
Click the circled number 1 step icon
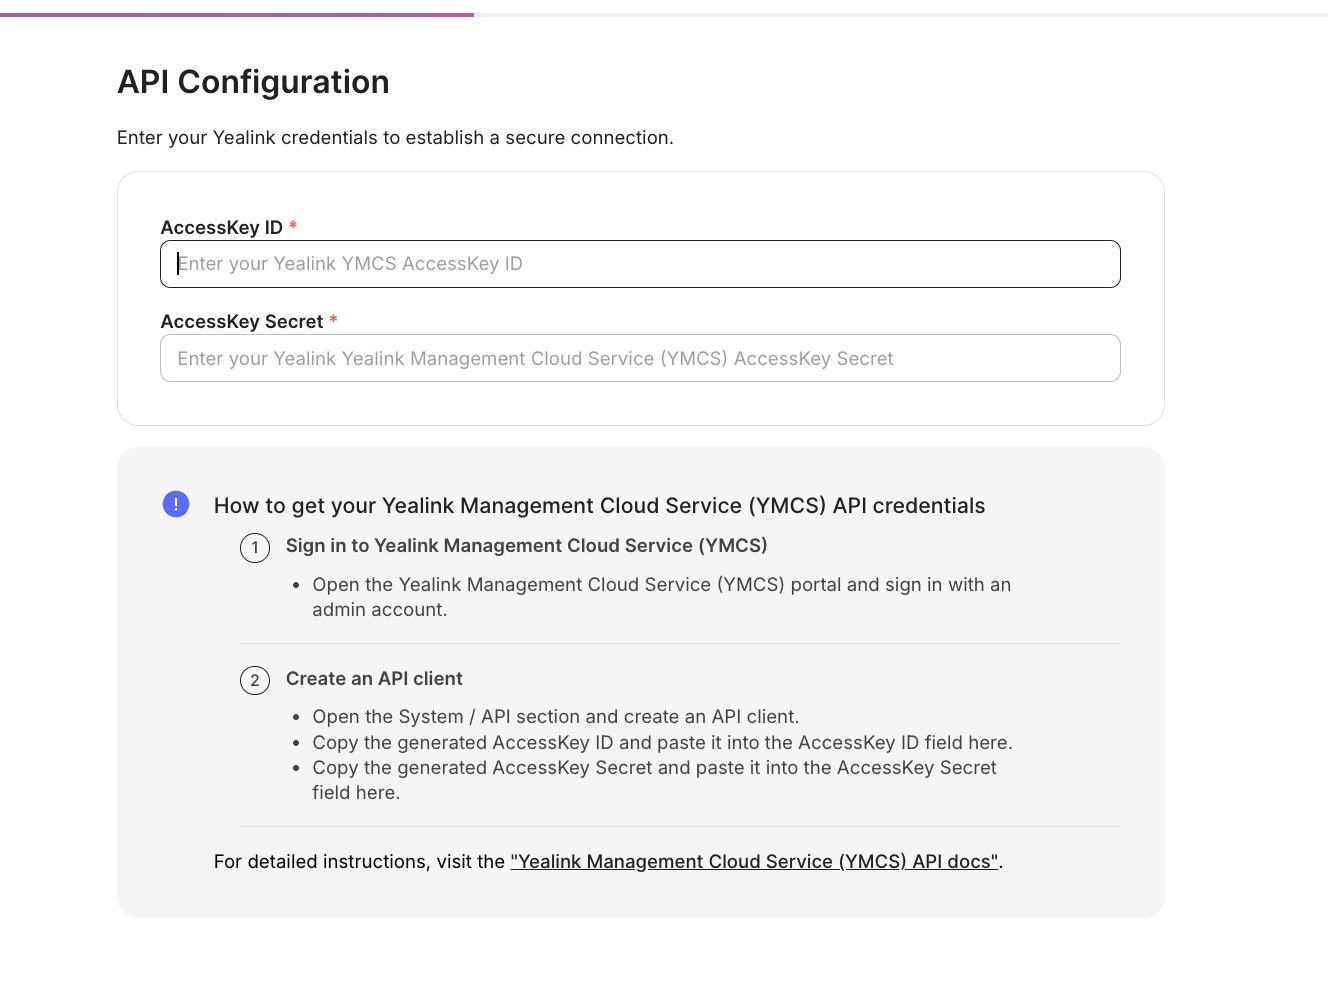point(255,548)
